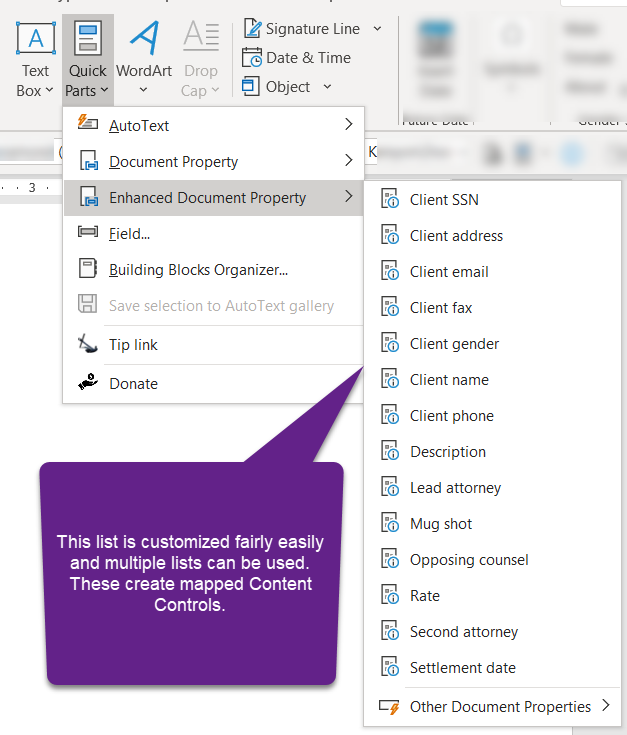Click the Date & Time icon
This screenshot has width=627, height=735.
point(252,58)
